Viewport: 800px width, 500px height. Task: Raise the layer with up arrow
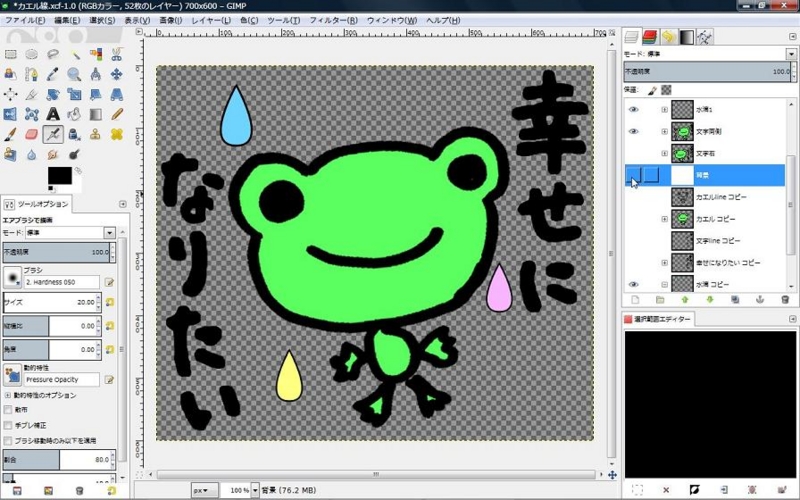point(685,300)
